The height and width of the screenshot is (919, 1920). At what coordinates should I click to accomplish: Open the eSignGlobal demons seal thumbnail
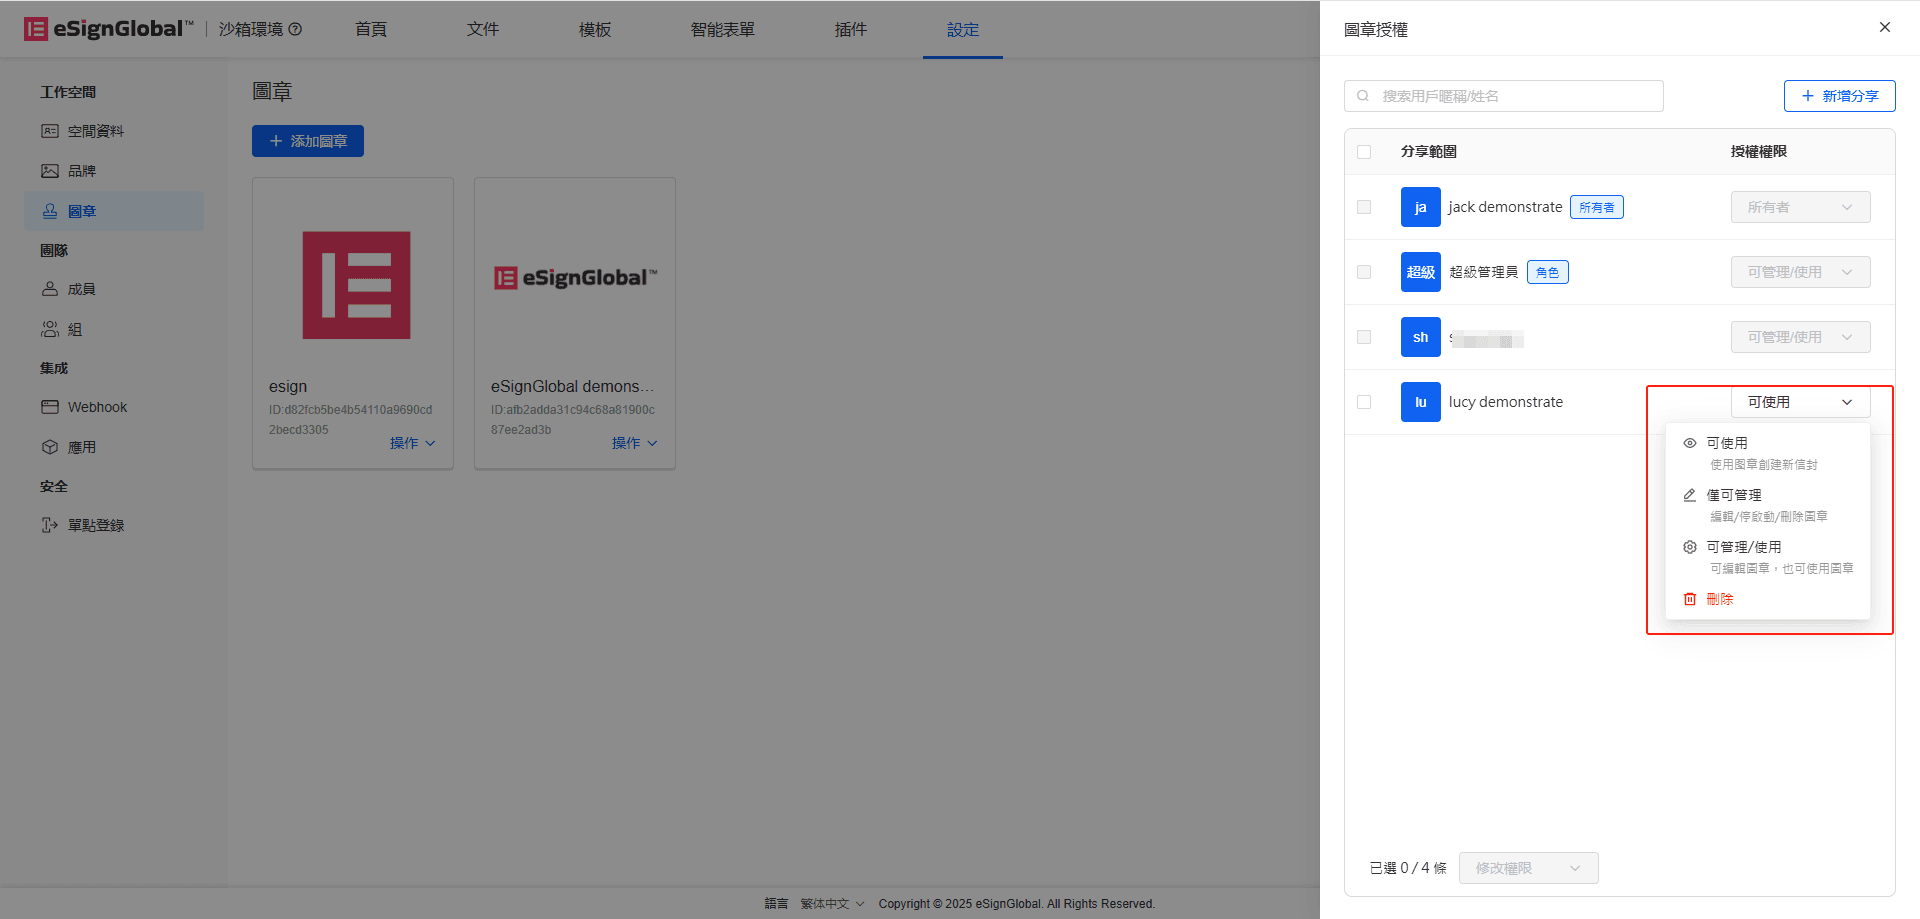[x=576, y=277]
